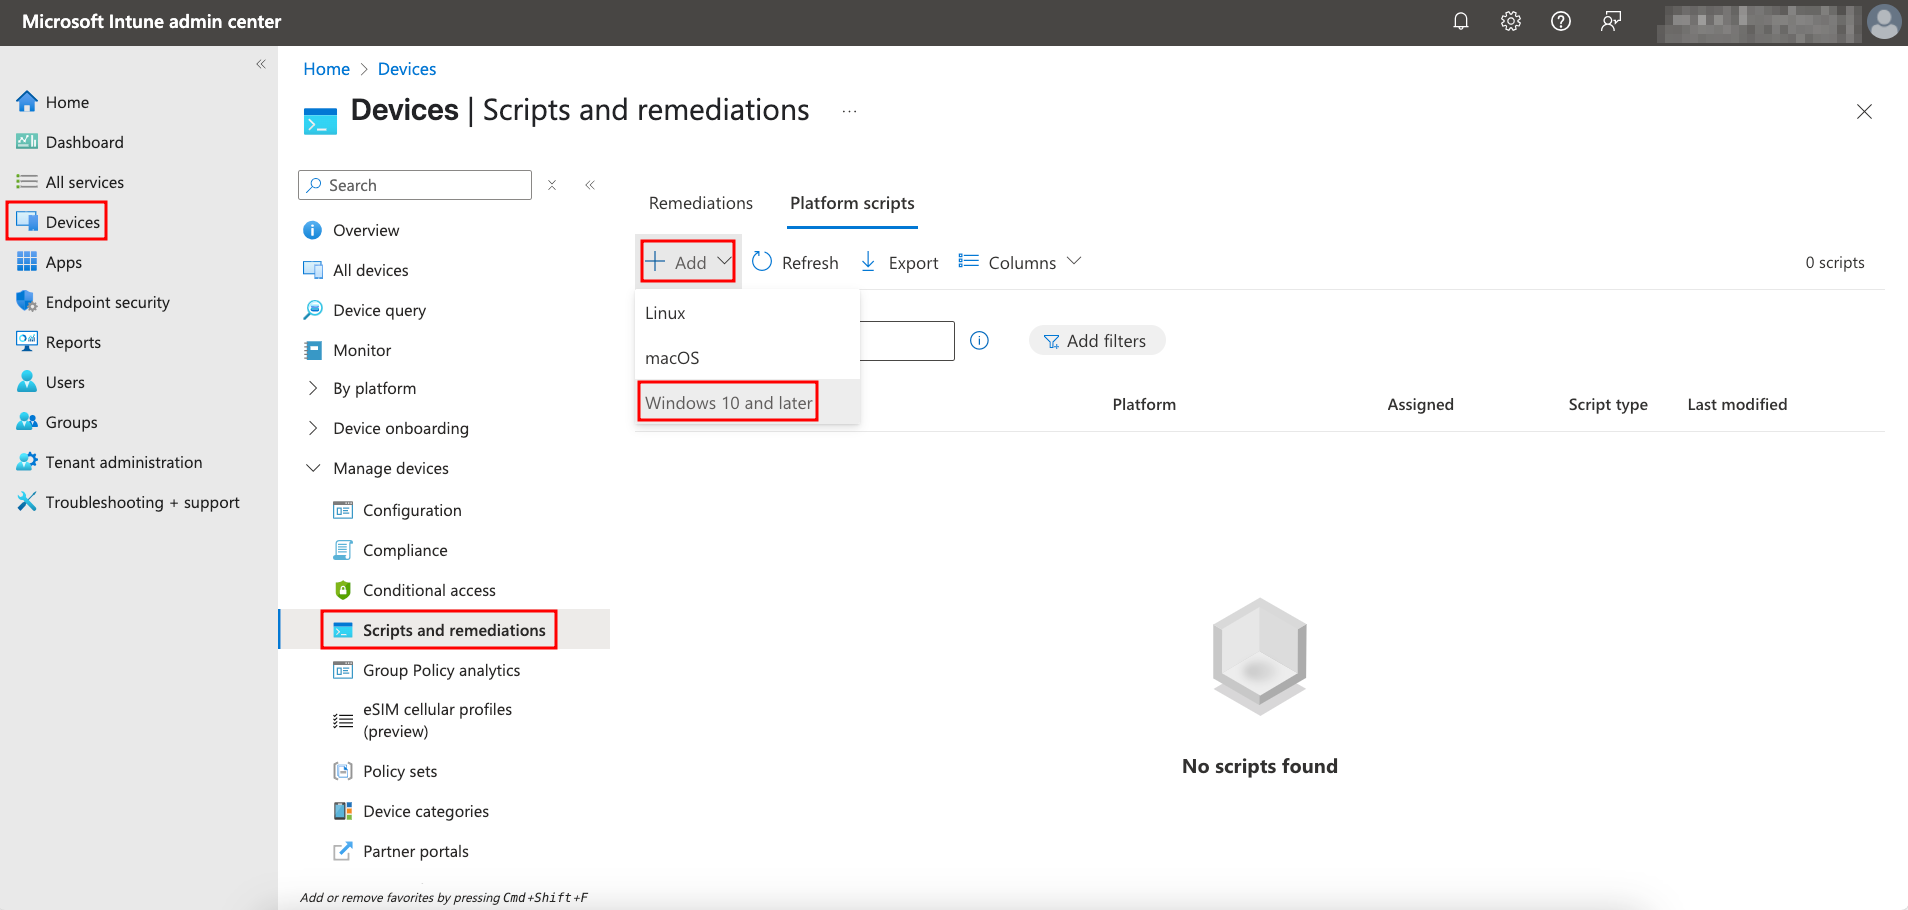The width and height of the screenshot is (1908, 910).
Task: Open account avatar in top right
Action: click(x=1884, y=22)
